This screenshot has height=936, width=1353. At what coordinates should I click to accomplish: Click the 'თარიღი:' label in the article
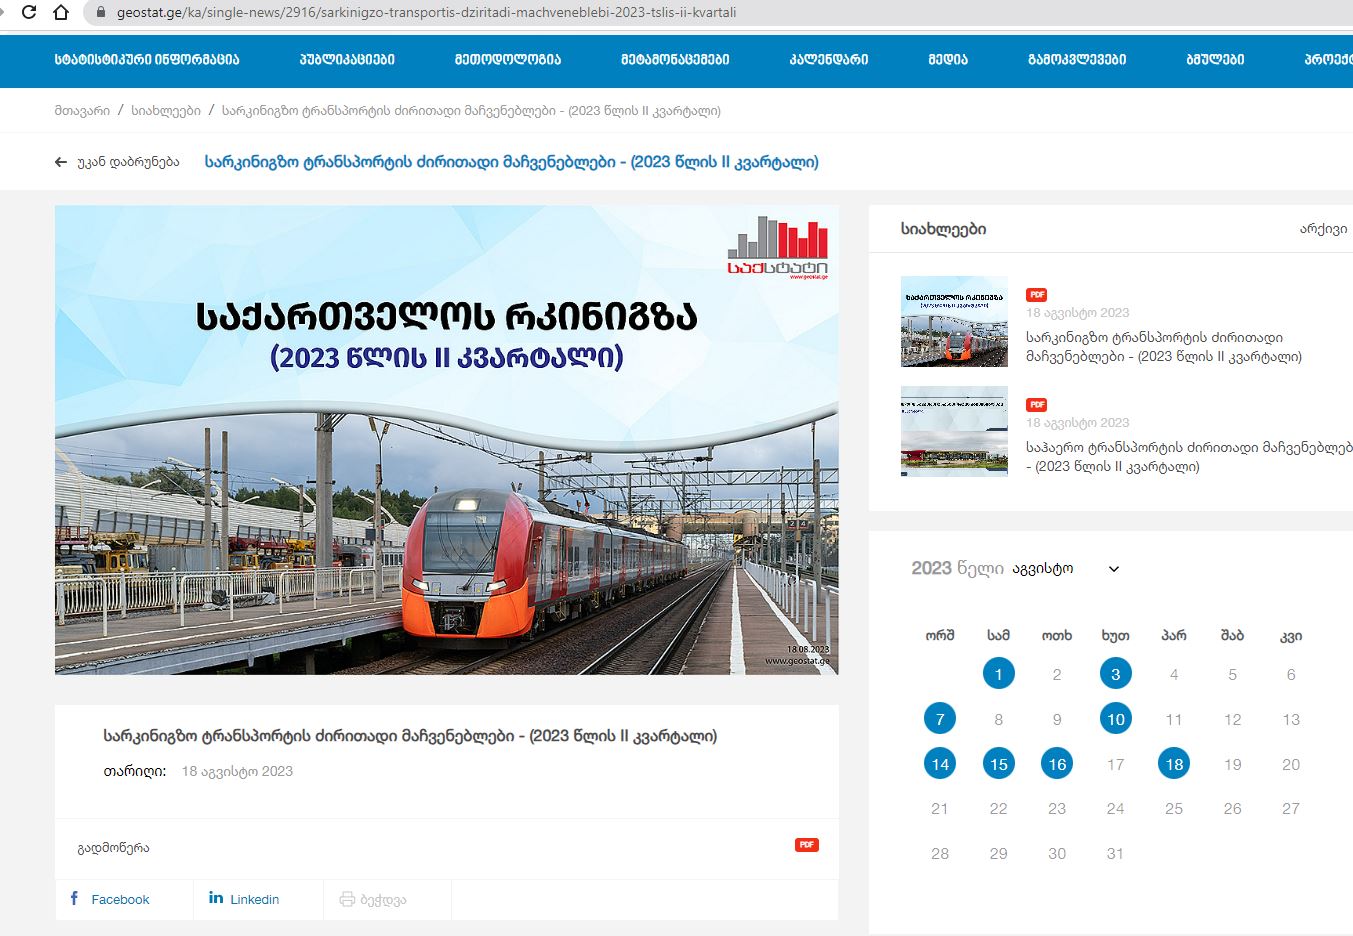point(135,771)
